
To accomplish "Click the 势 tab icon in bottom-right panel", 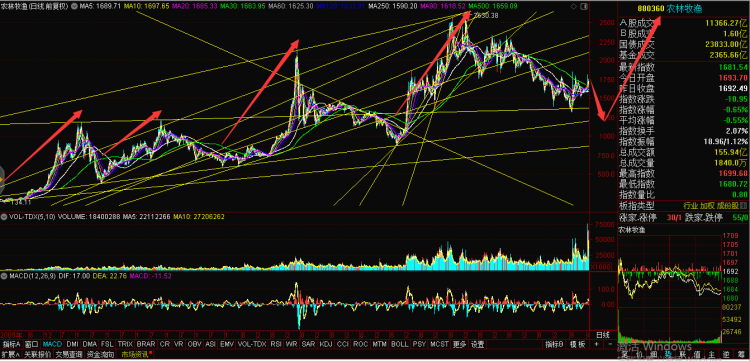I will pos(668,355).
